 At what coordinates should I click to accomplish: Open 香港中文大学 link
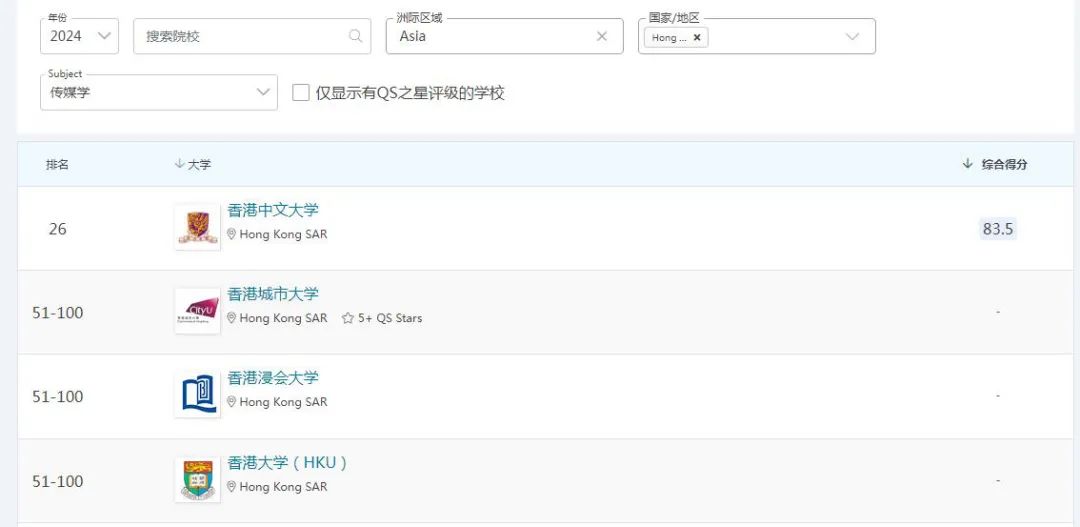pyautogui.click(x=273, y=210)
